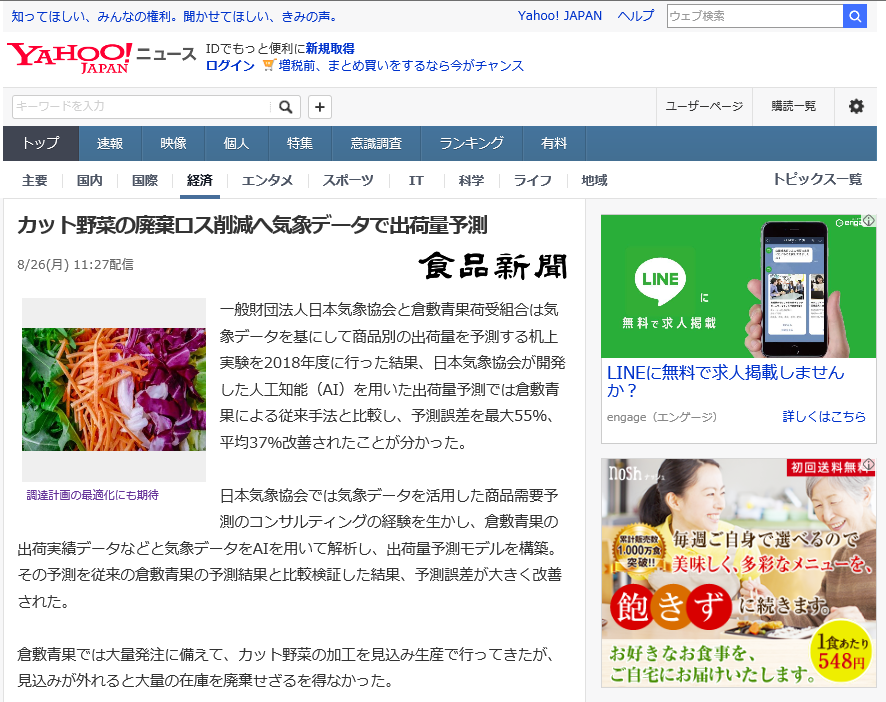Screen dimensions: 886x702
Task: Click the shopping cart icon near 増税前 promo
Action: tap(268, 65)
